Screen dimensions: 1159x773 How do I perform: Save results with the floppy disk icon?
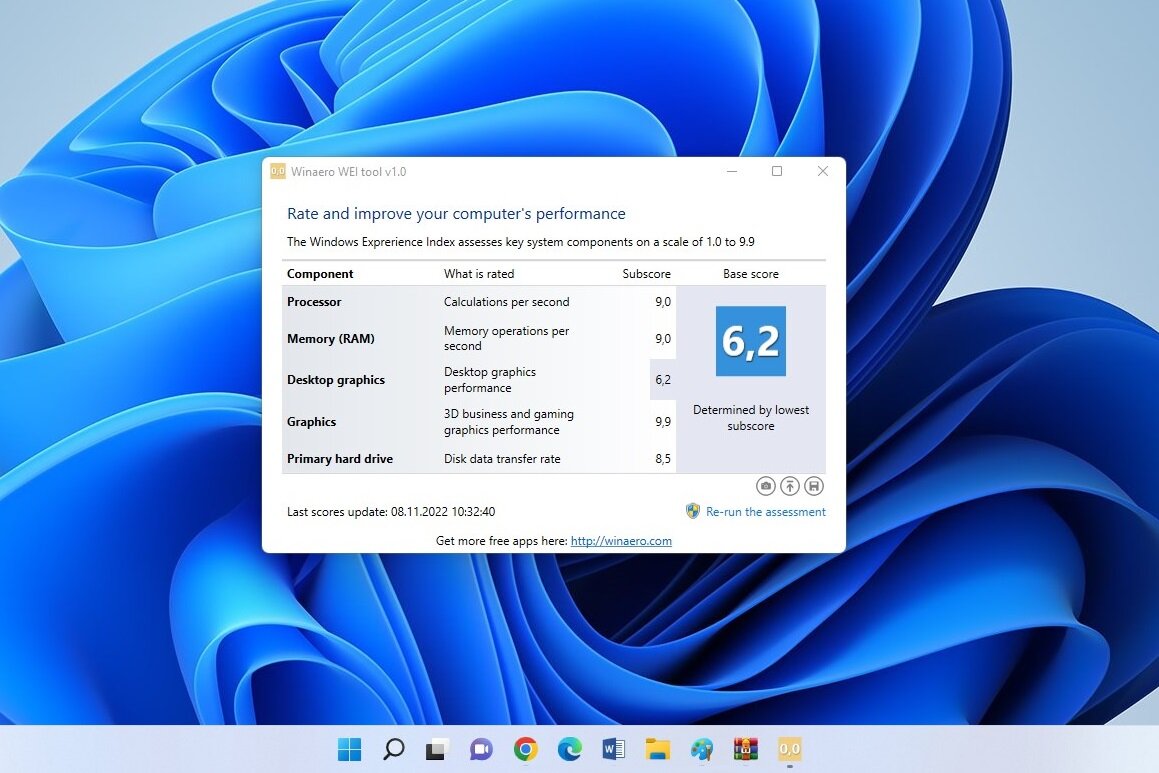point(814,486)
